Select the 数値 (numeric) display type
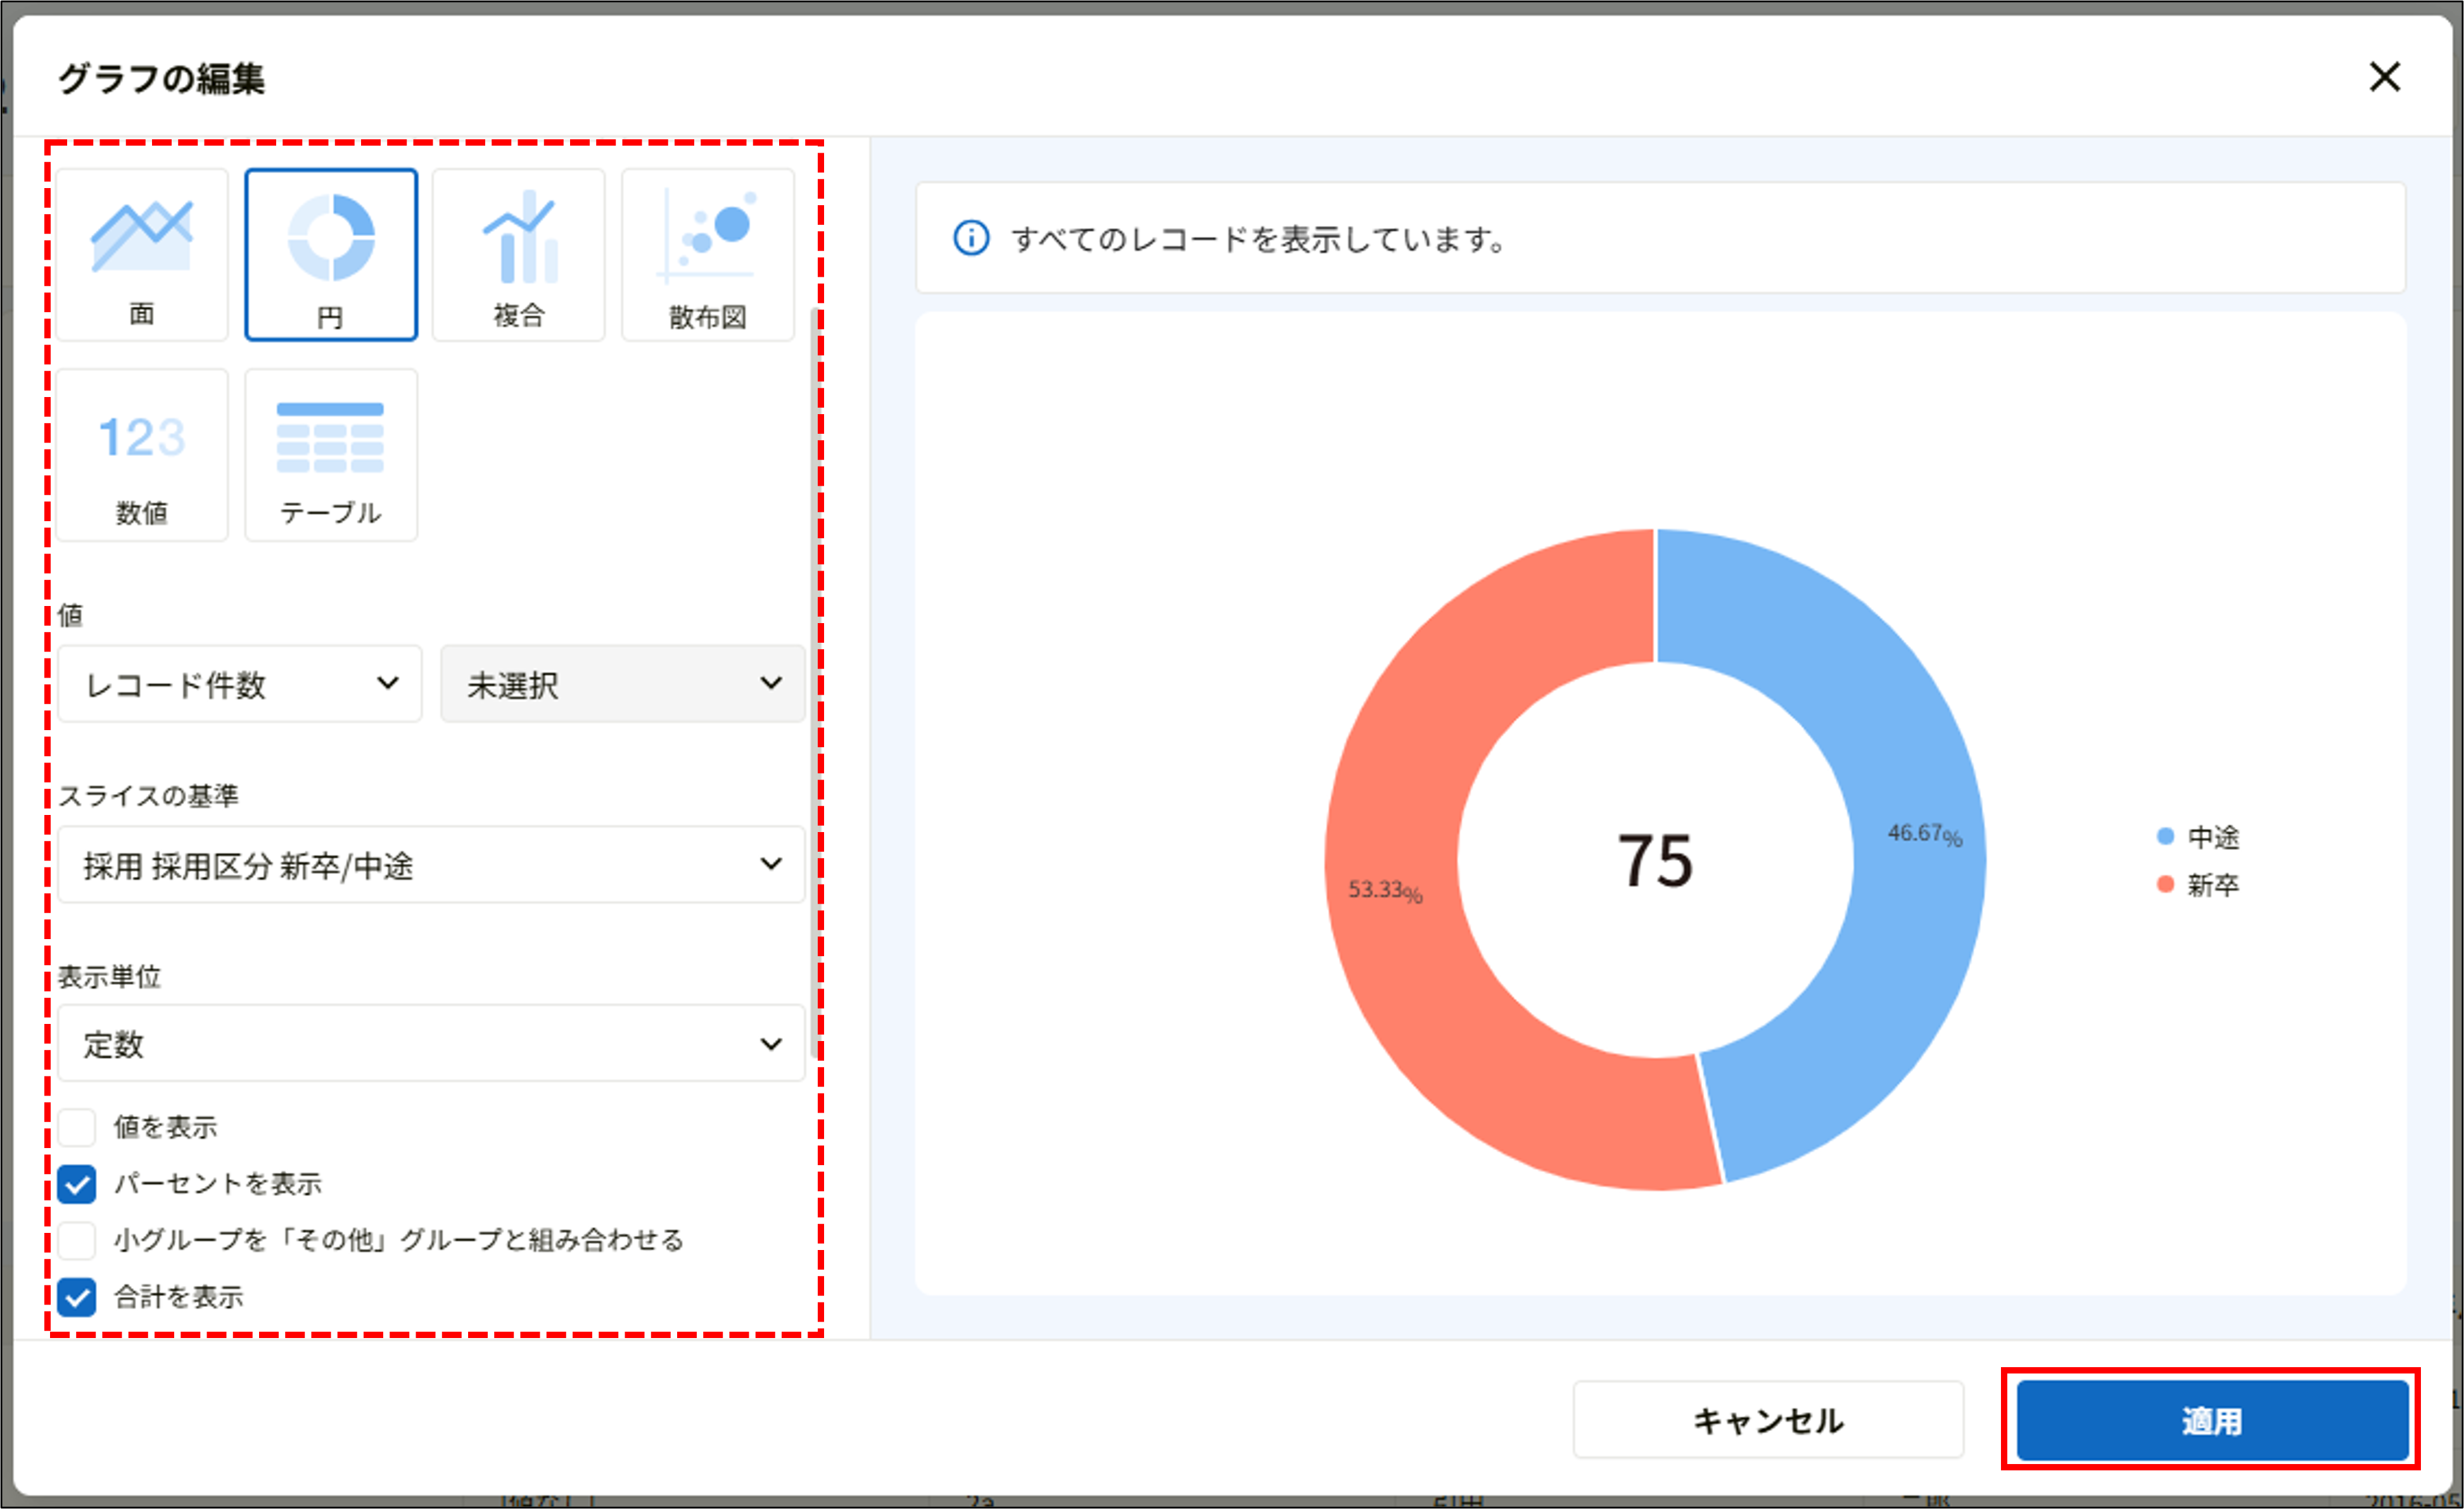 tap(141, 453)
